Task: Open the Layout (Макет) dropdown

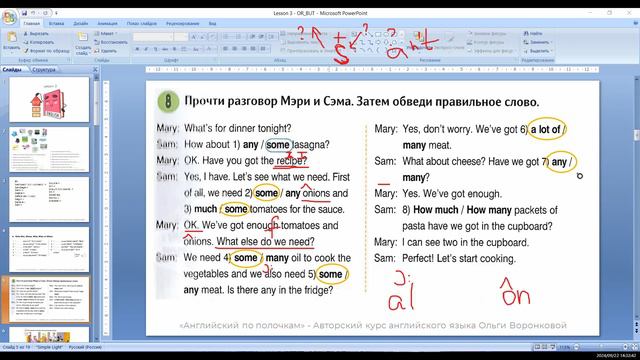Action: (106, 33)
